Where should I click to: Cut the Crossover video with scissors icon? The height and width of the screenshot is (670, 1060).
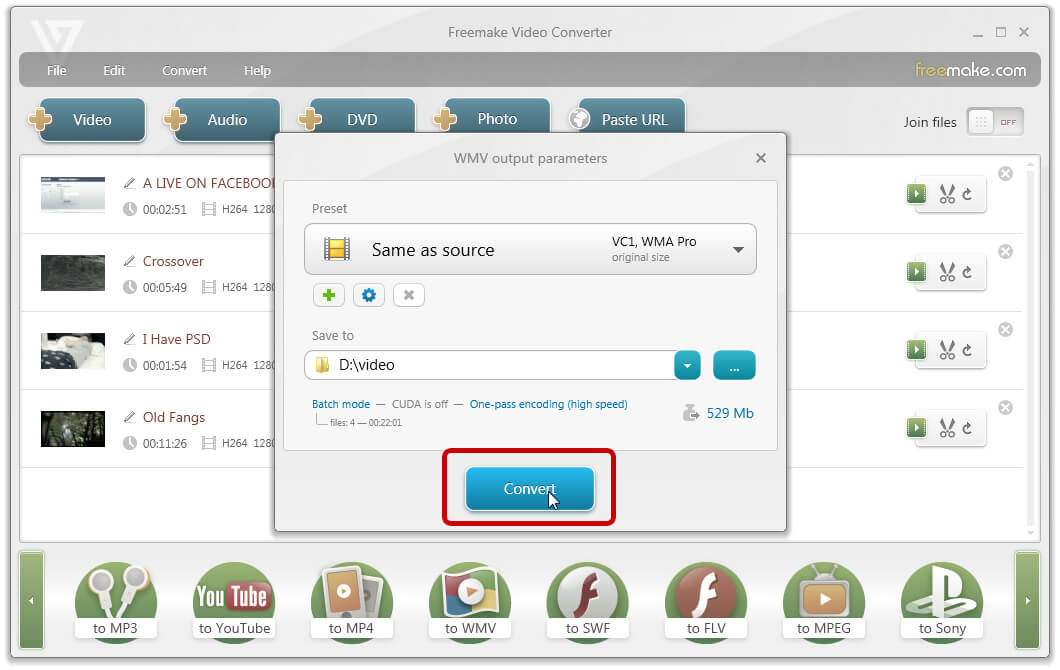pyautogui.click(x=946, y=272)
